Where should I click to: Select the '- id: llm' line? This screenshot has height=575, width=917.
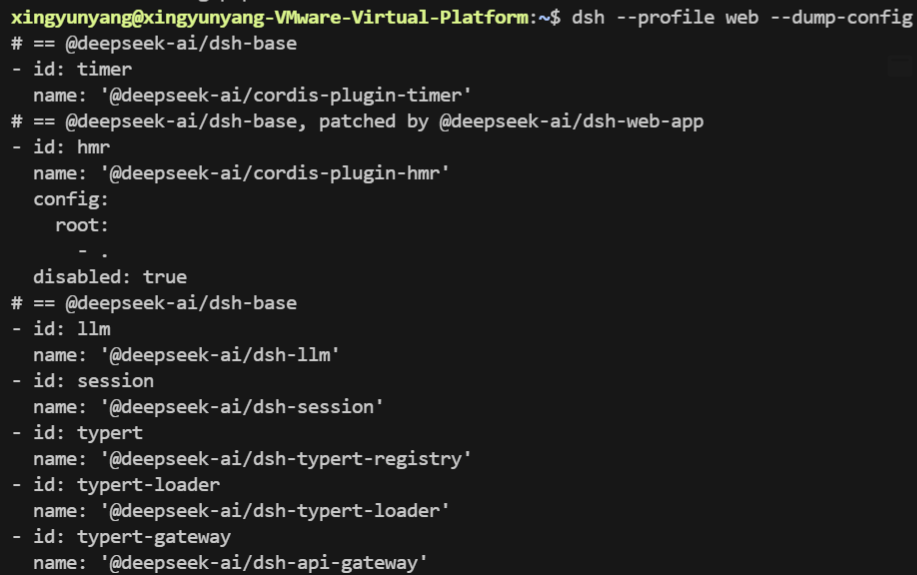tap(60, 329)
